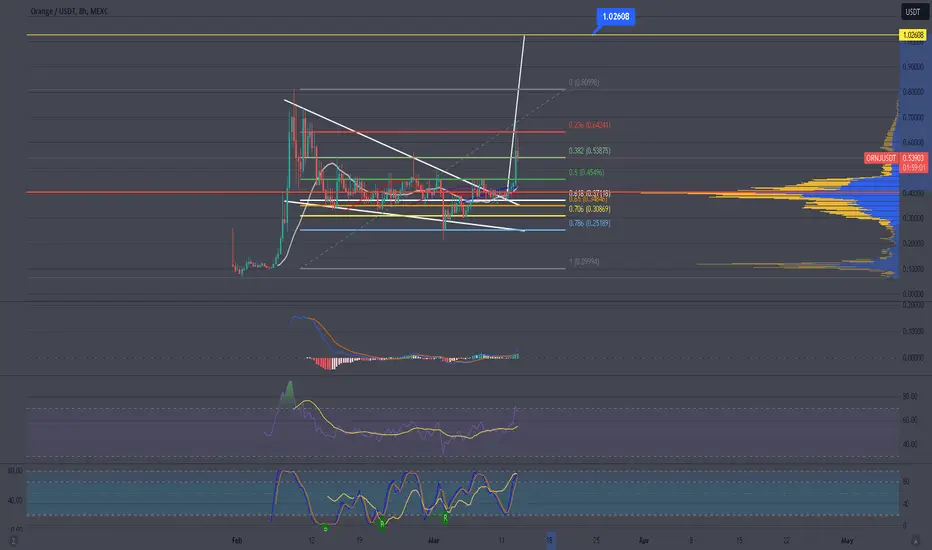Viewport: 932px width, 550px height.
Task: Click the round icon at bottom-left corner
Action: [x=13, y=540]
